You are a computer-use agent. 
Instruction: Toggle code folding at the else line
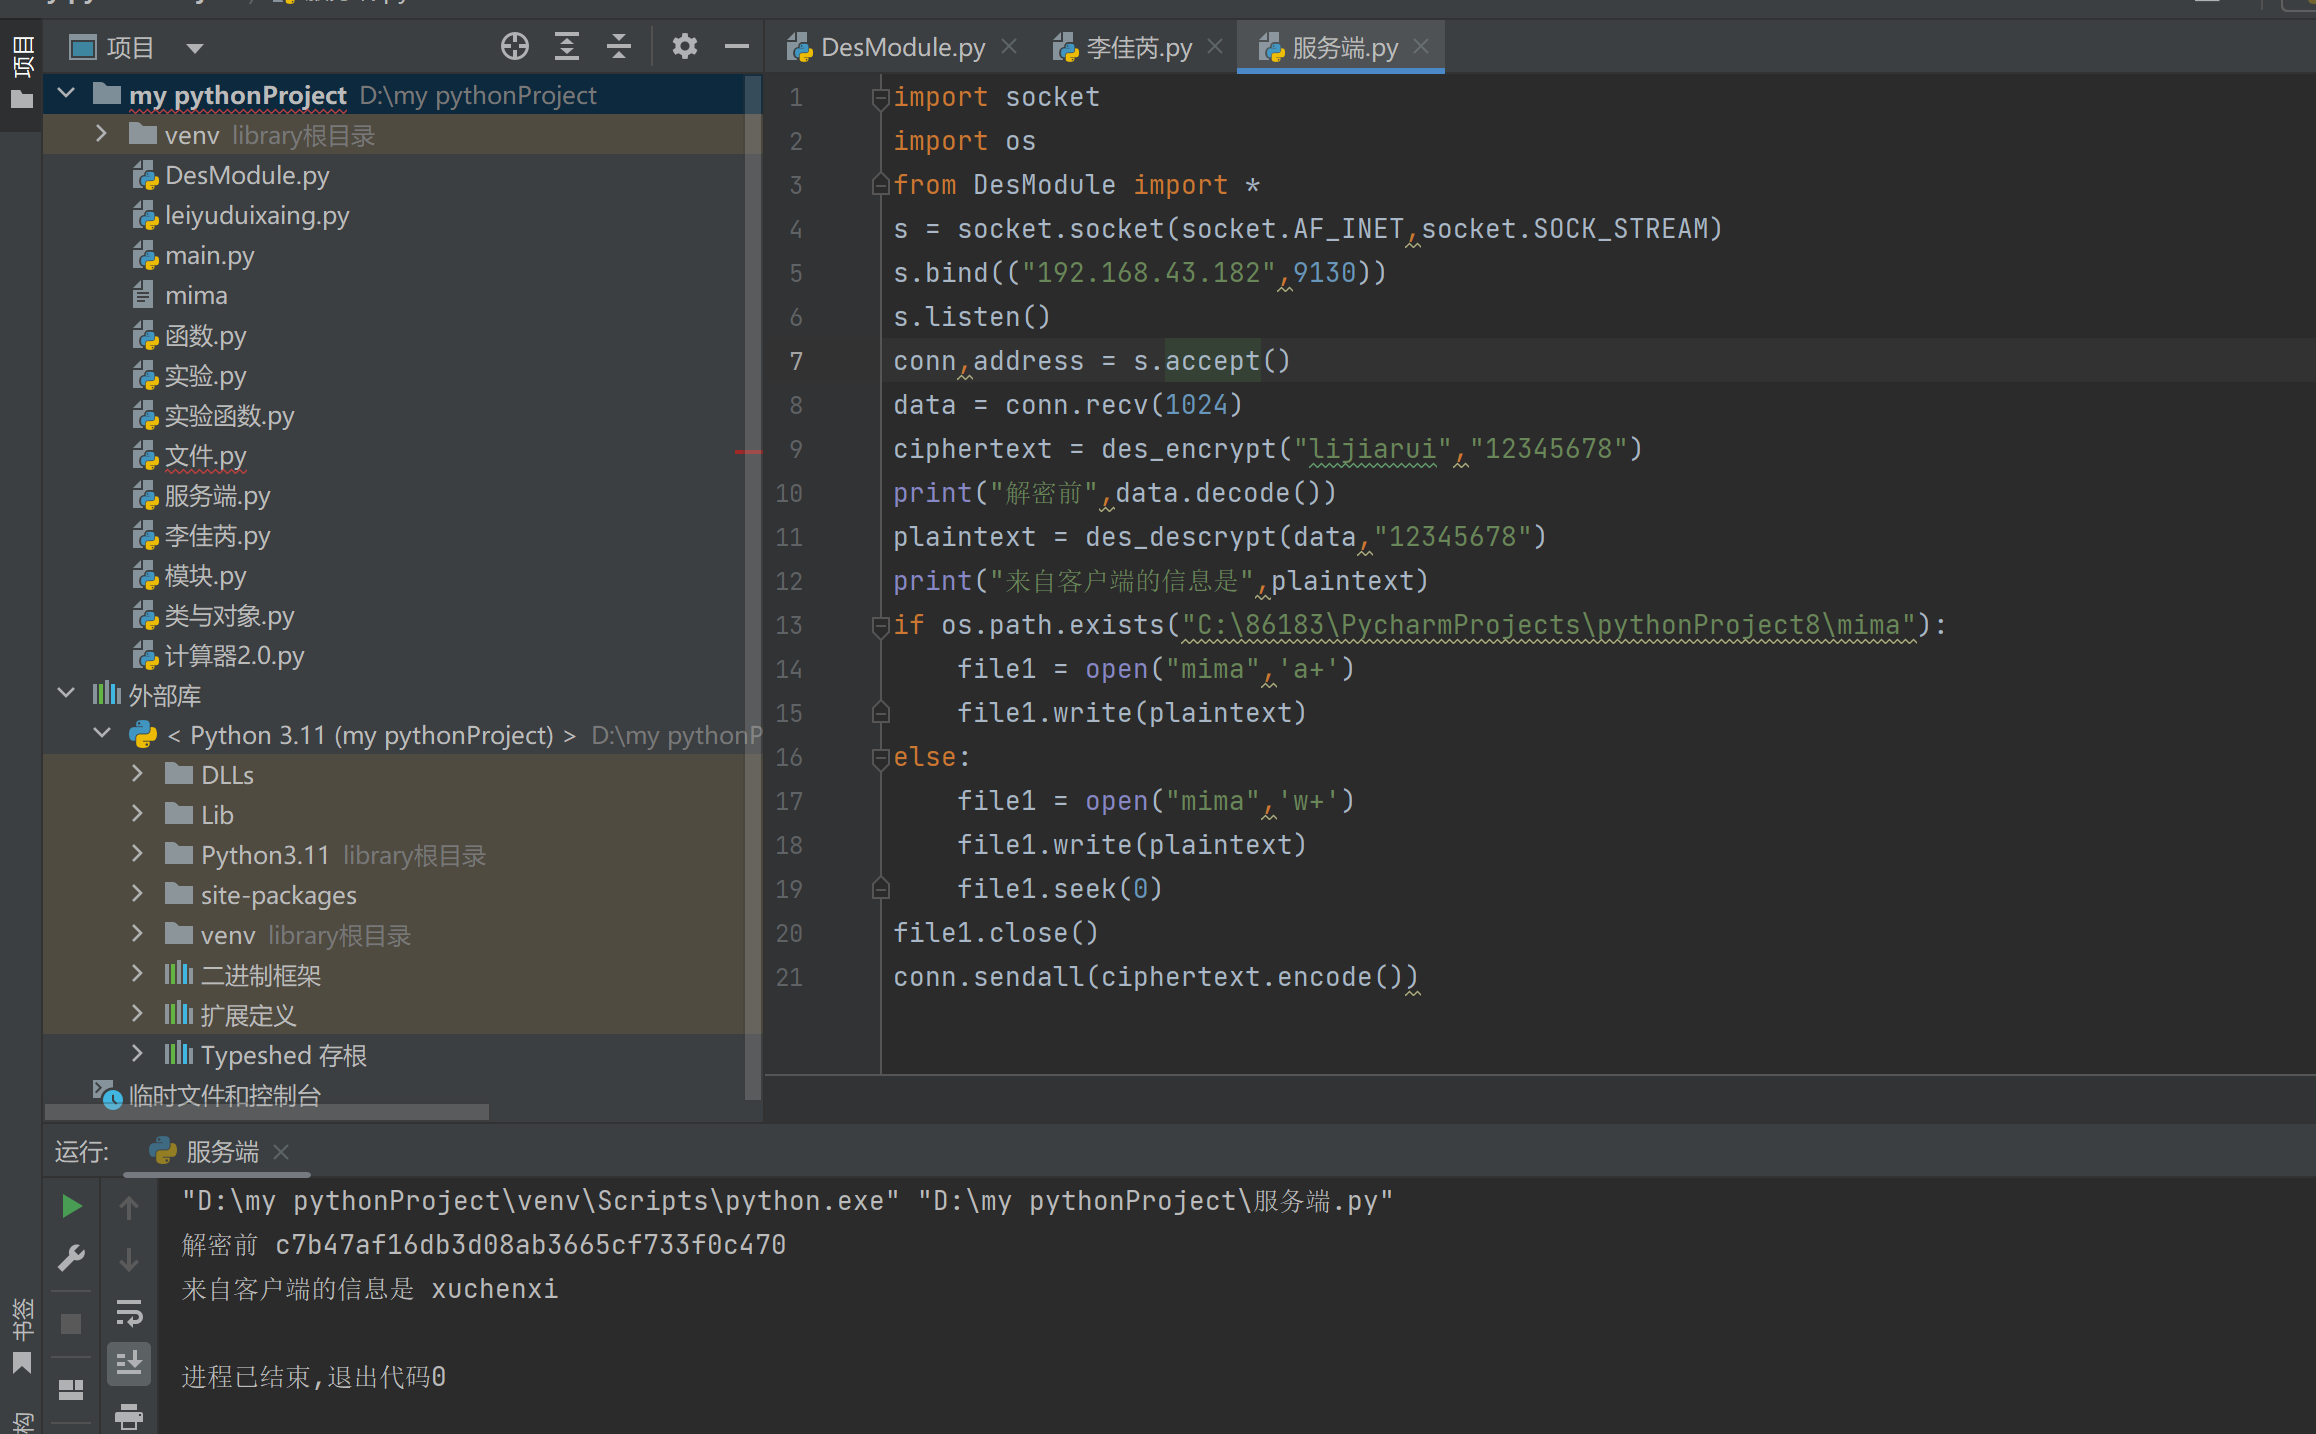tap(880, 758)
